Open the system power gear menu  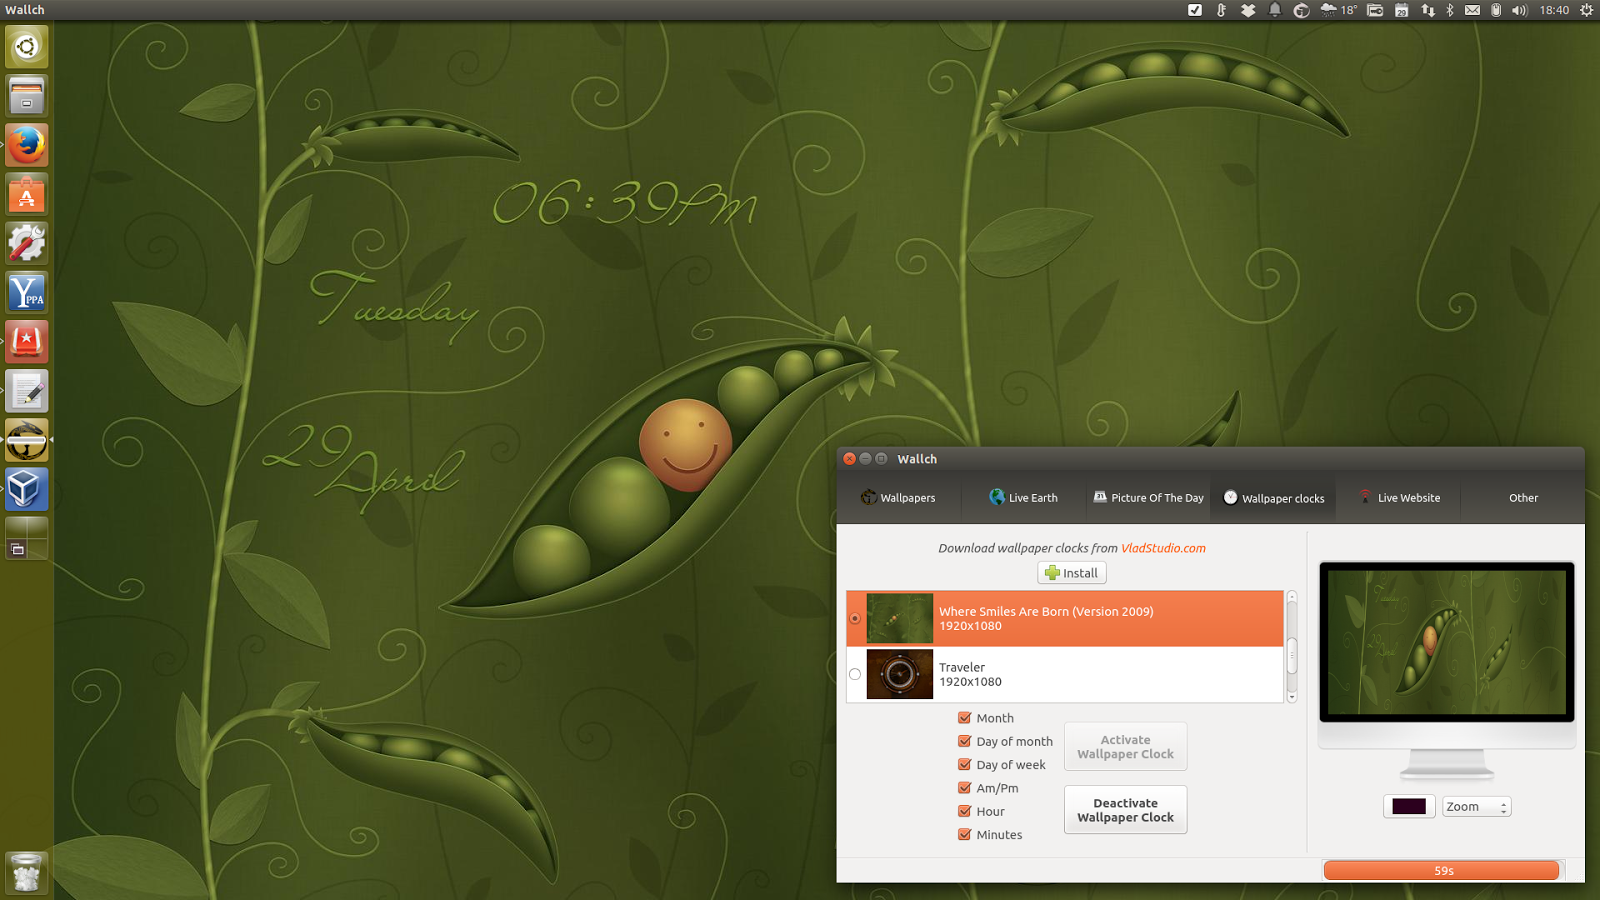1586,10
